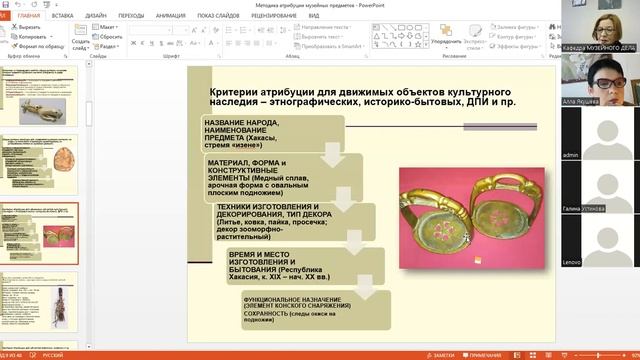Insert text box from shapes gallery
640x360 pixels.
pyautogui.click(x=376, y=27)
